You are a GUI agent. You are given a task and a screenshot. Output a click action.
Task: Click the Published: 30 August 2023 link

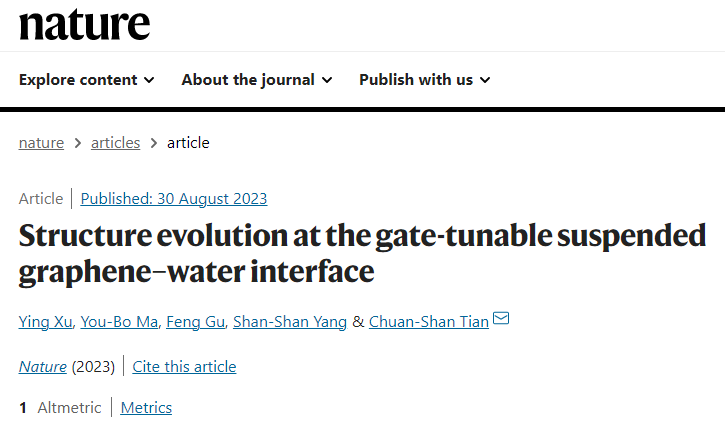[x=174, y=199]
